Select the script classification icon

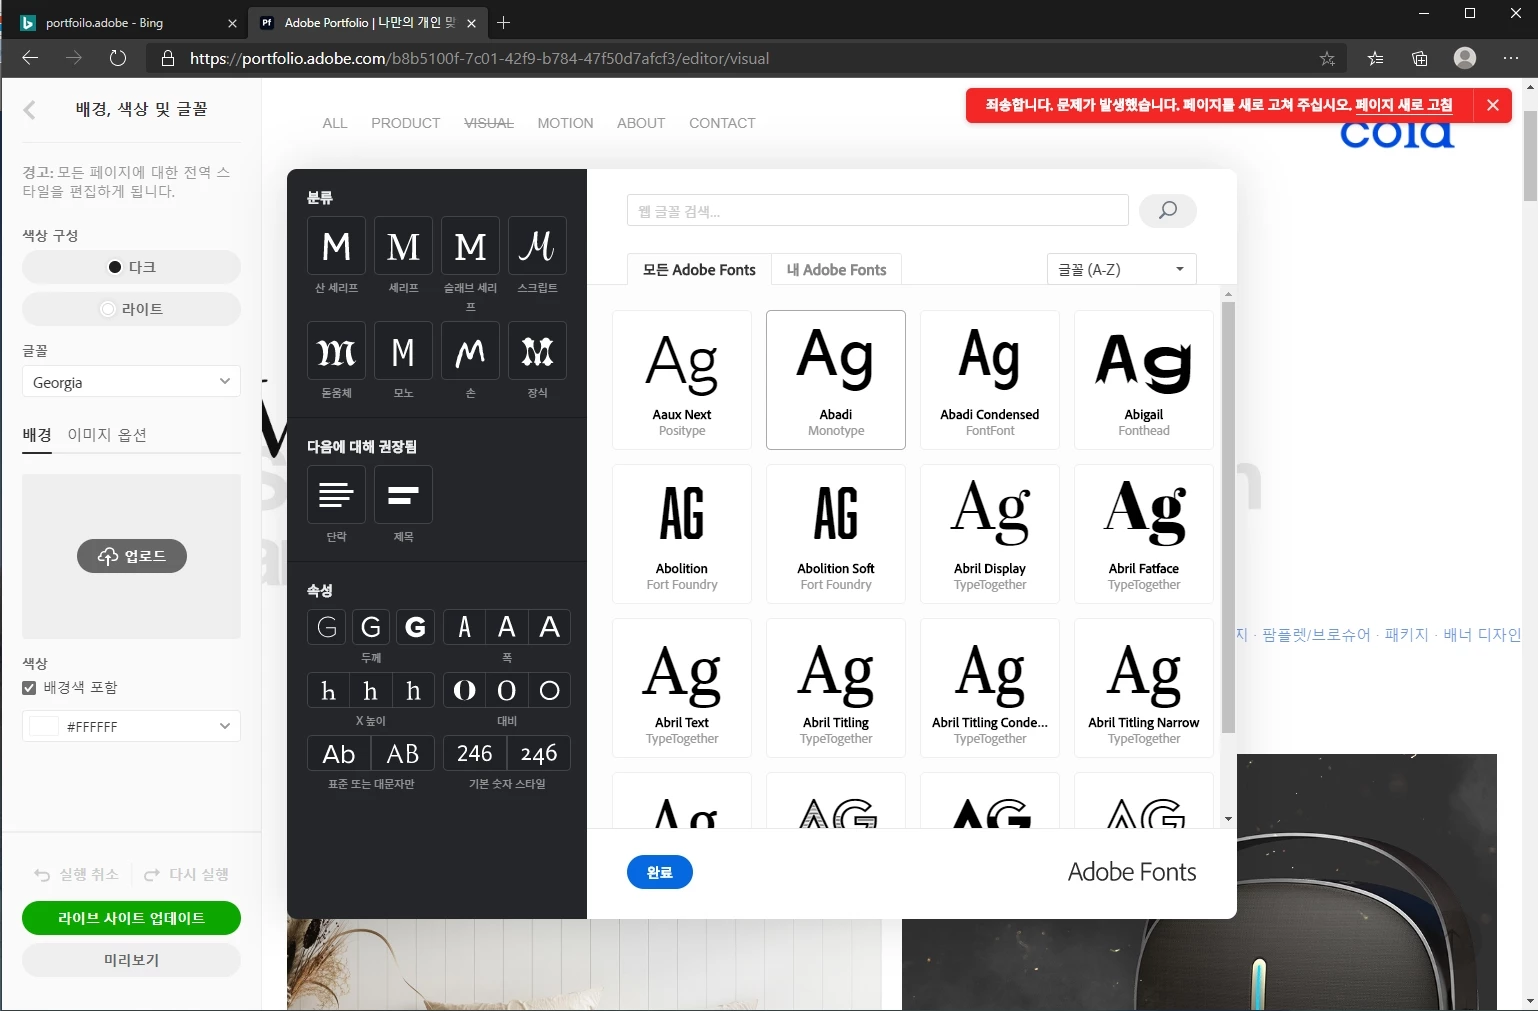click(537, 245)
